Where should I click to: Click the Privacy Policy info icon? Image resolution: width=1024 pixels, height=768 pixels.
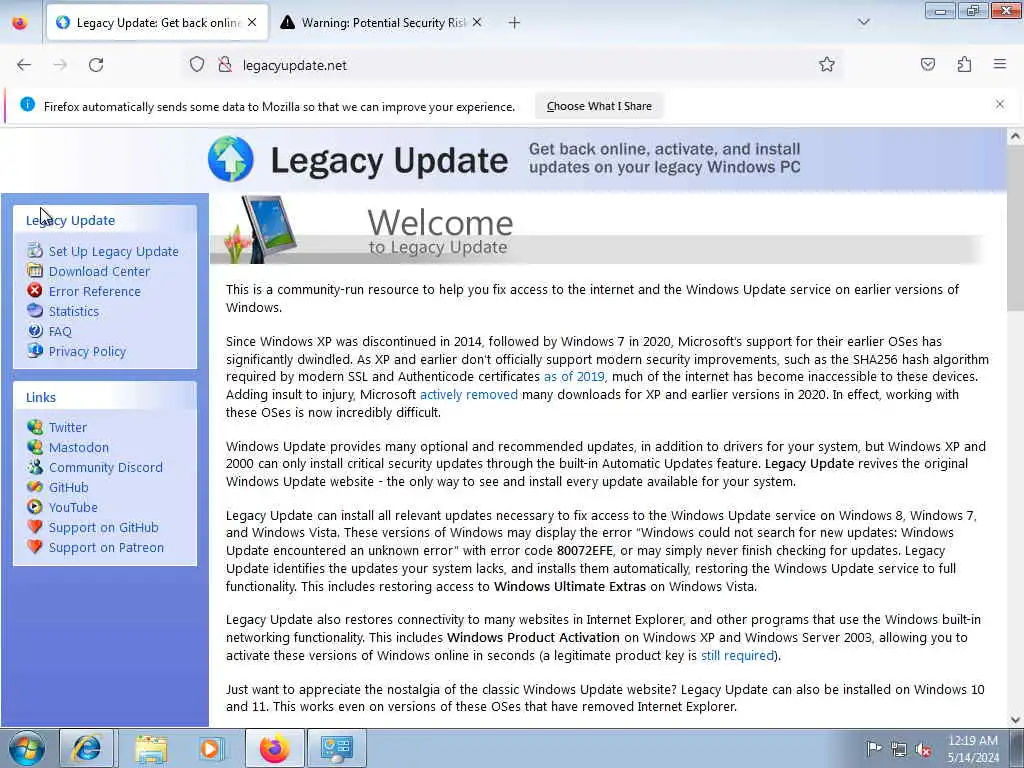(35, 351)
